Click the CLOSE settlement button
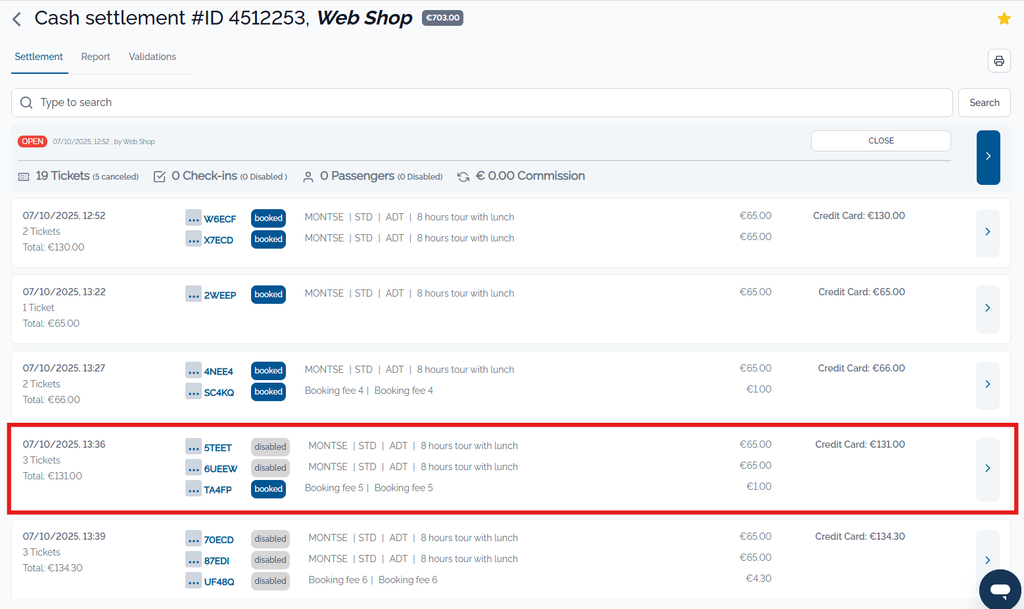The width and height of the screenshot is (1024, 609). [880, 141]
